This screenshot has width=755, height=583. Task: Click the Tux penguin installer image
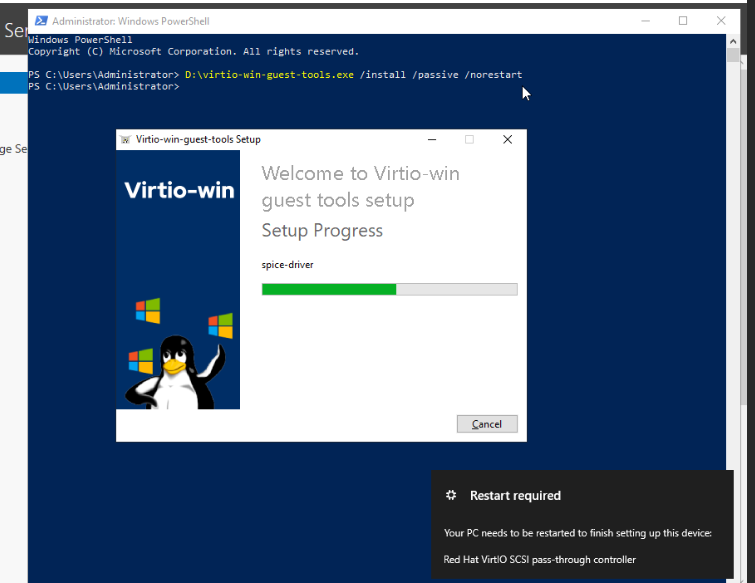176,371
